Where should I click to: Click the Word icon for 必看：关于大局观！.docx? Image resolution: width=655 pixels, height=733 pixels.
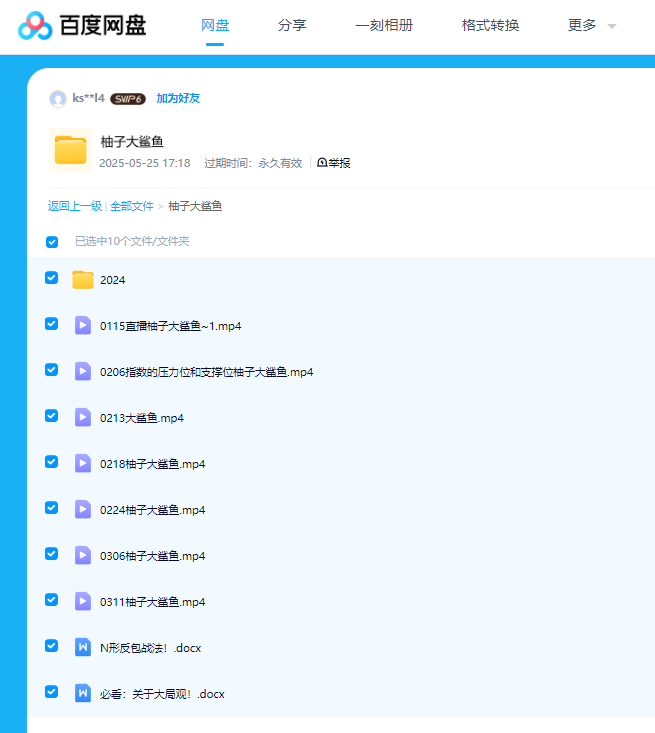[x=83, y=693]
